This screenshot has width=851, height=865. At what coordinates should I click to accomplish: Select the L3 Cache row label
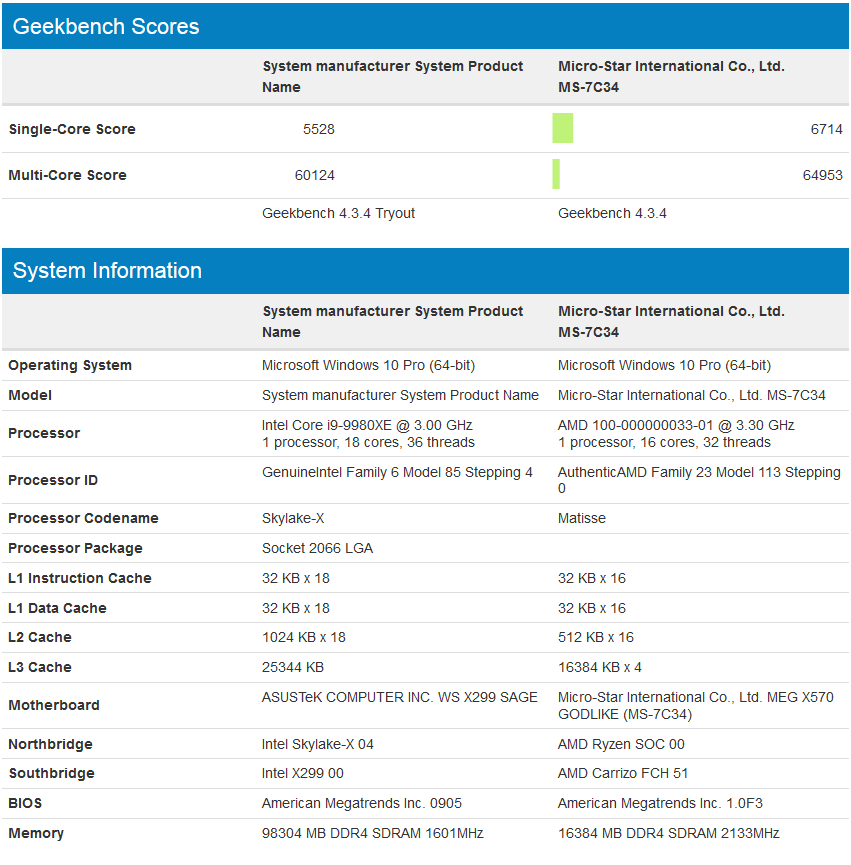click(40, 667)
